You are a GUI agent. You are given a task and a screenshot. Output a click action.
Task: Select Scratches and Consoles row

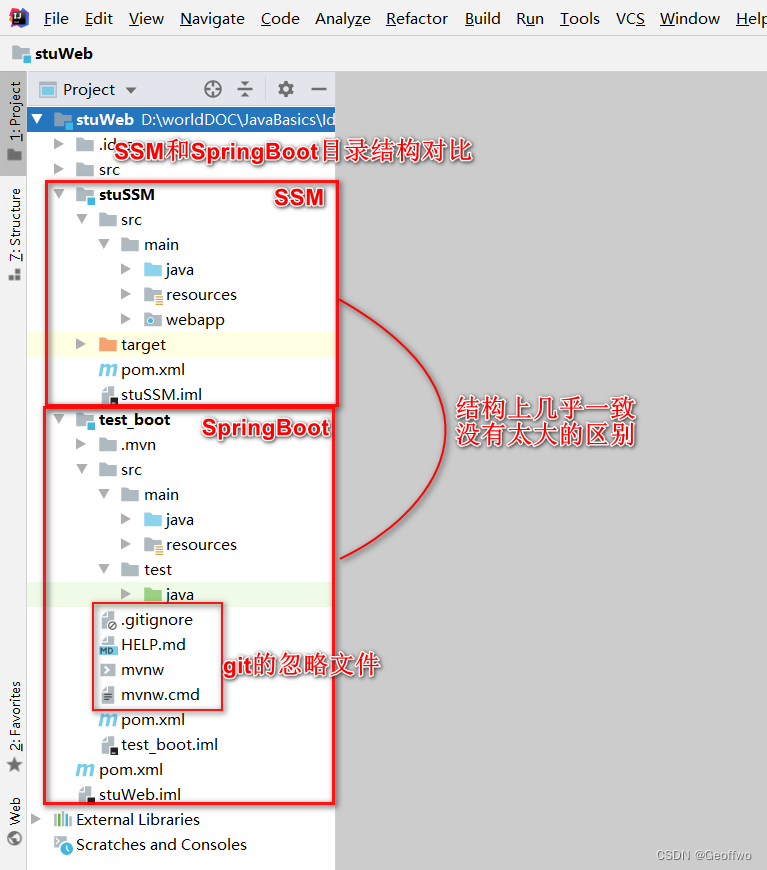pos(181,844)
